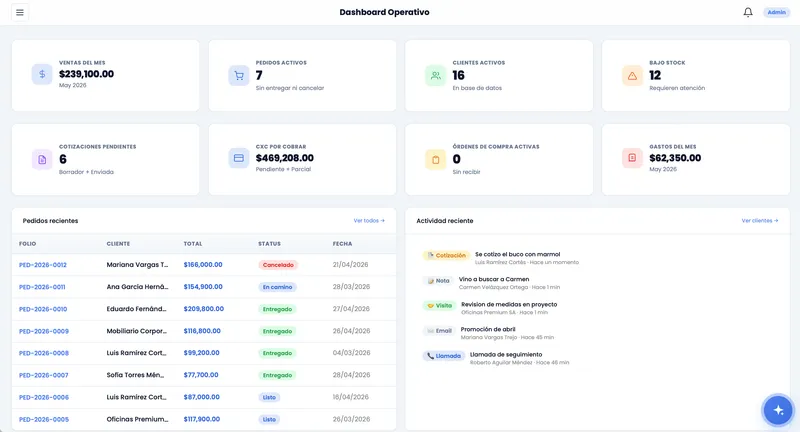
Task: Open the floating sparkle assistant button
Action: [778, 410]
